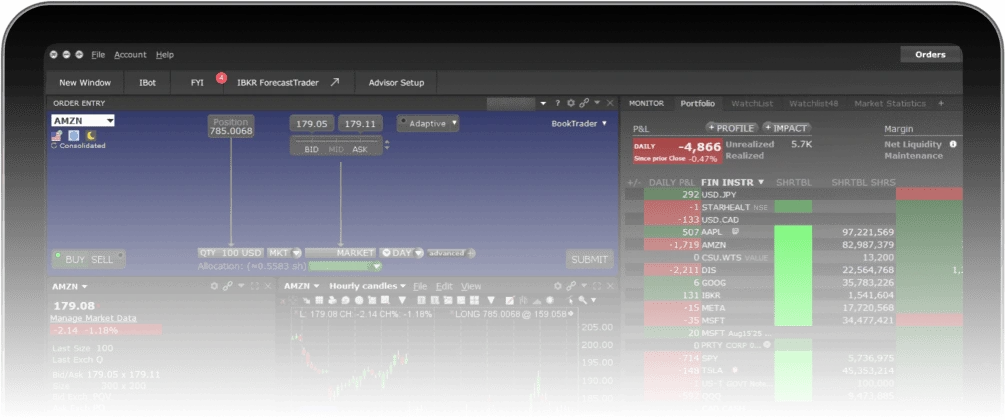Switch to the WatchList tab
The image size is (1005, 420).
pyautogui.click(x=752, y=103)
